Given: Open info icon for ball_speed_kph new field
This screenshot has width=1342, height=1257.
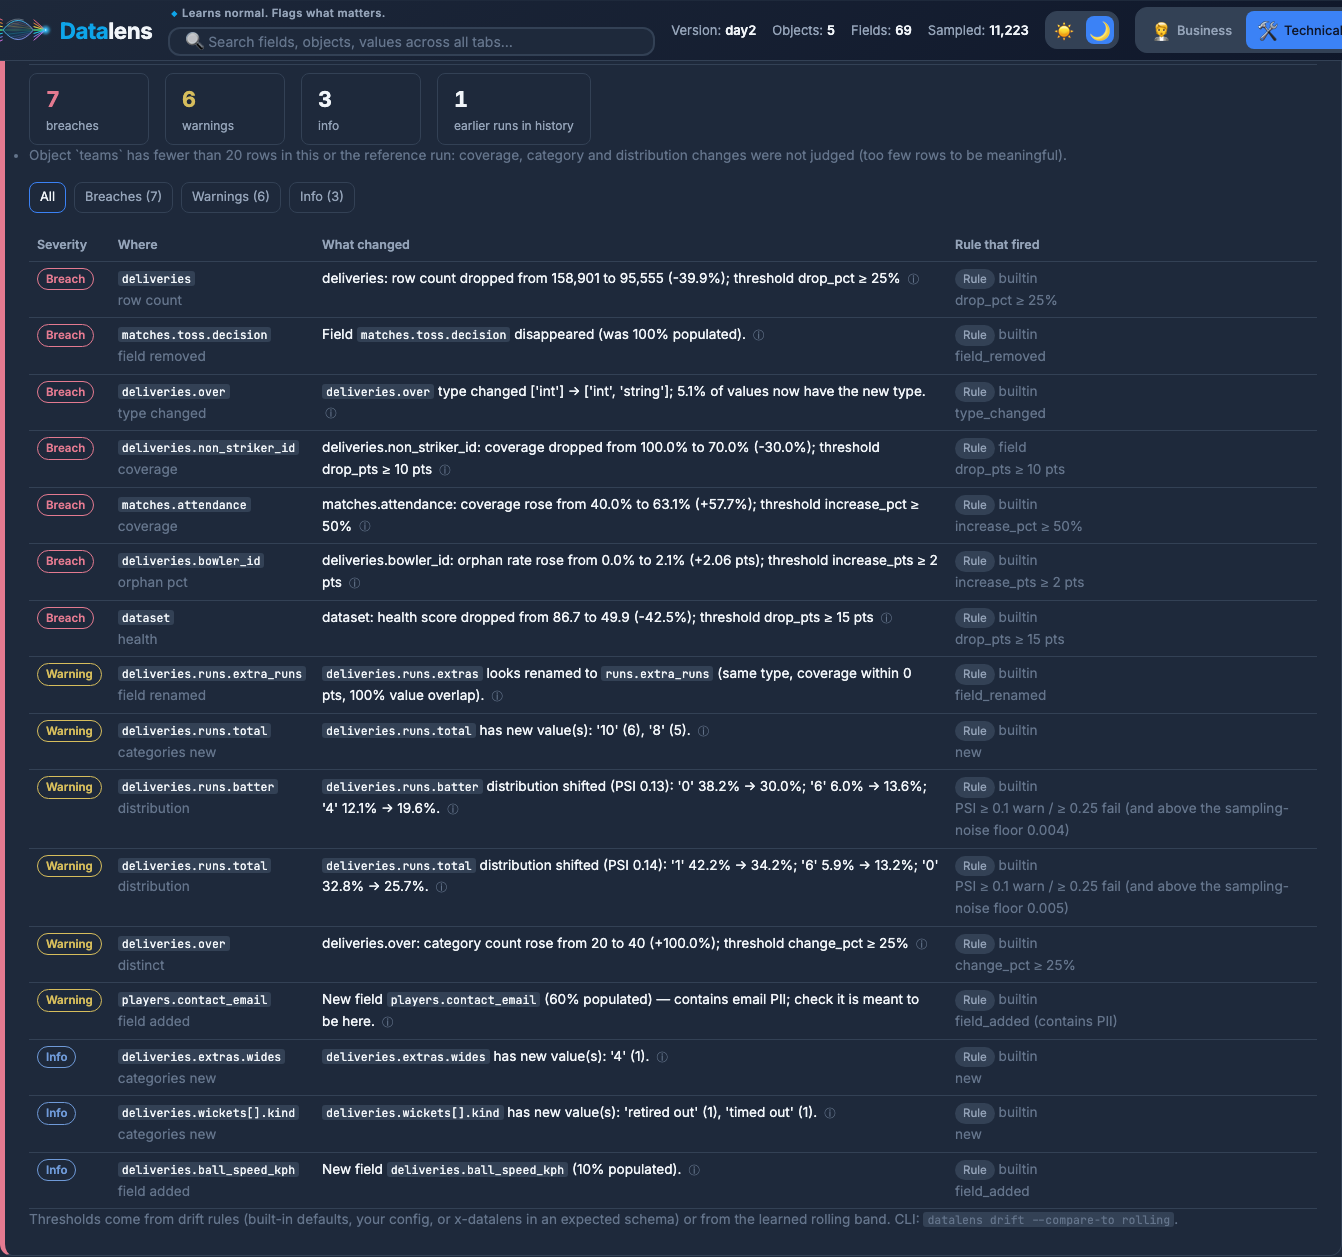Looking at the screenshot, I should coord(695,1170).
